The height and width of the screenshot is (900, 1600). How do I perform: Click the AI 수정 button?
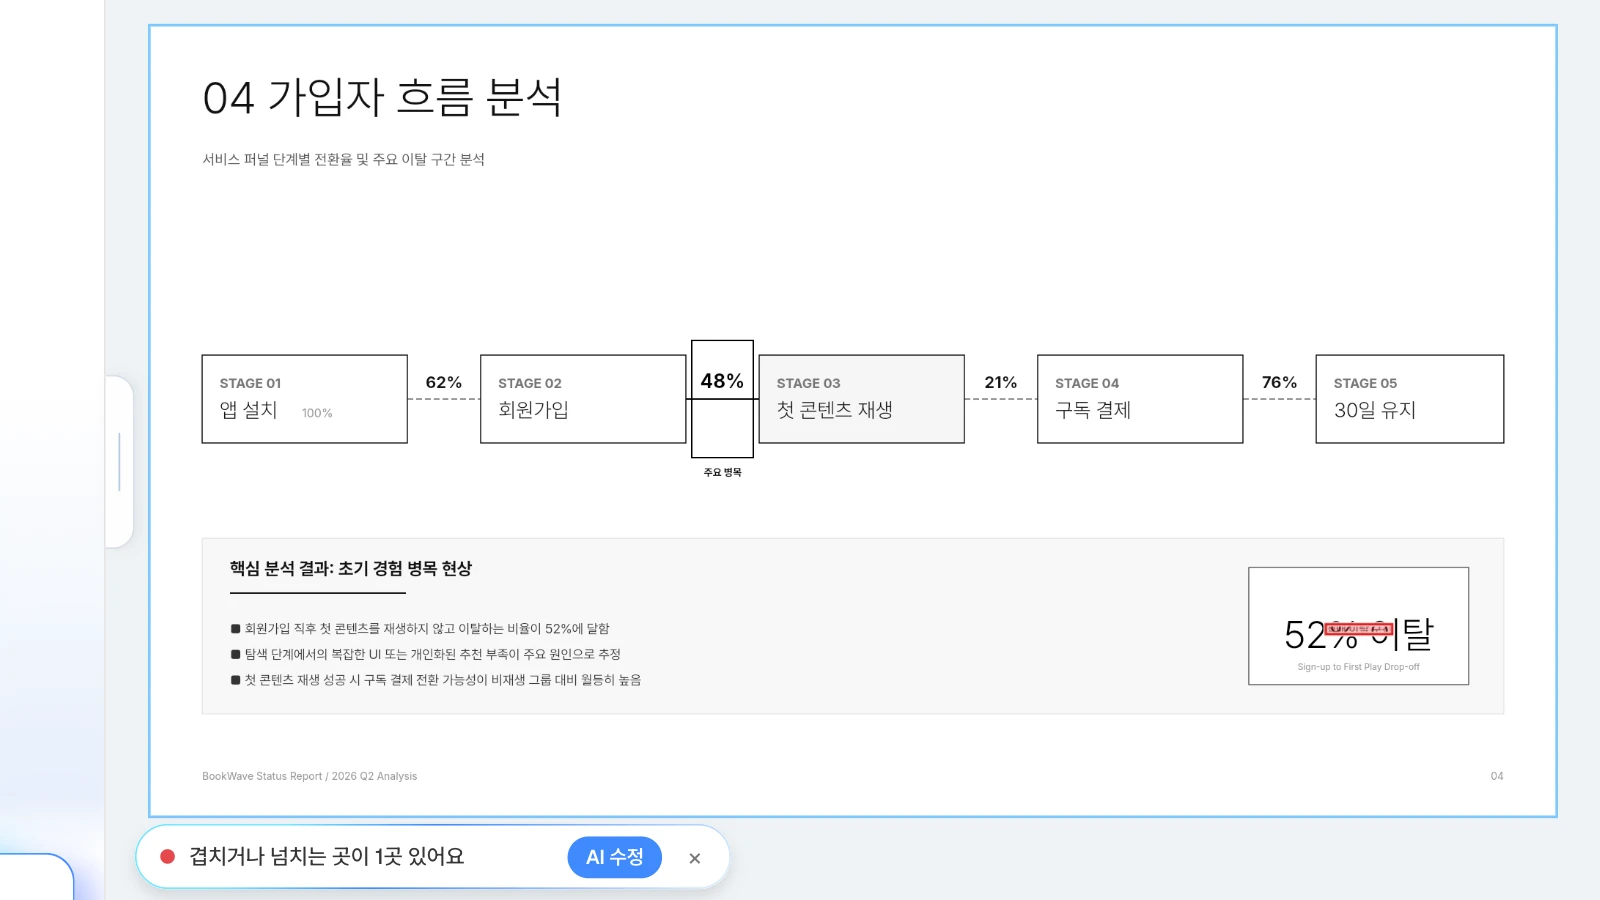click(x=614, y=857)
